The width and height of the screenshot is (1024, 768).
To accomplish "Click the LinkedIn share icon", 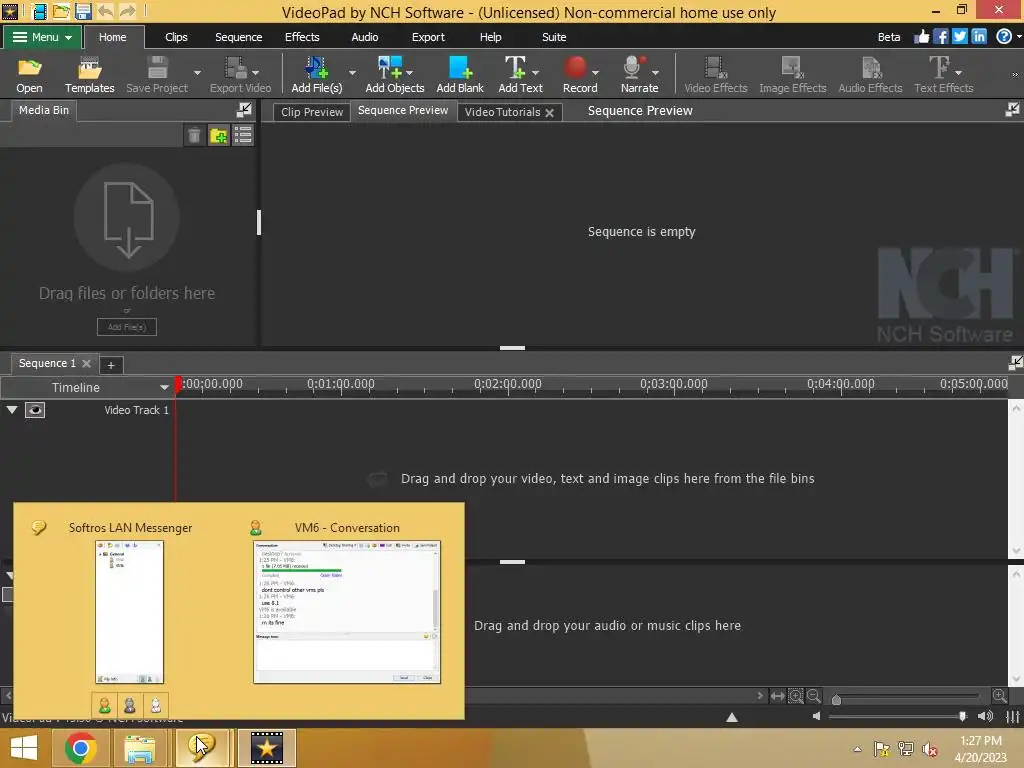I will click(x=979, y=37).
